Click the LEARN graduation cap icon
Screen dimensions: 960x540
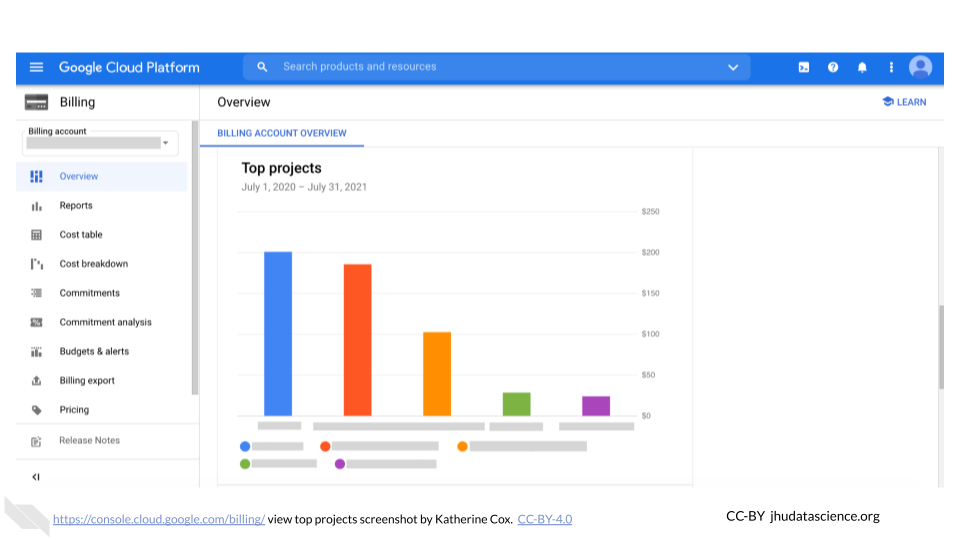click(888, 102)
